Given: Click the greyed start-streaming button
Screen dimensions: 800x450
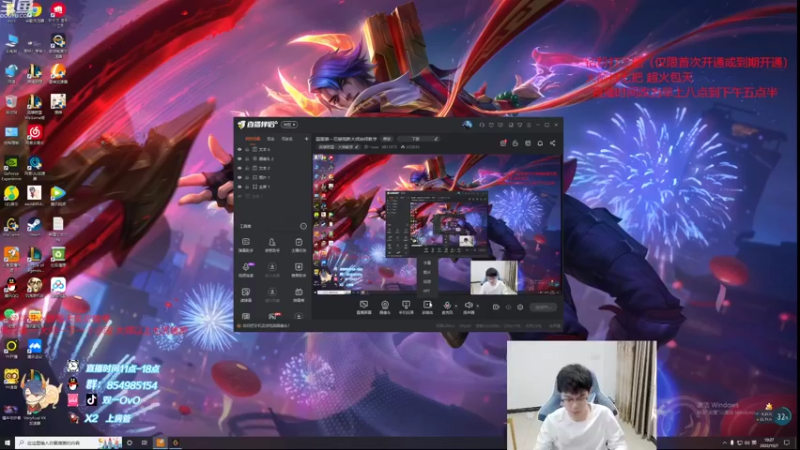Looking at the screenshot, I should coord(542,307).
